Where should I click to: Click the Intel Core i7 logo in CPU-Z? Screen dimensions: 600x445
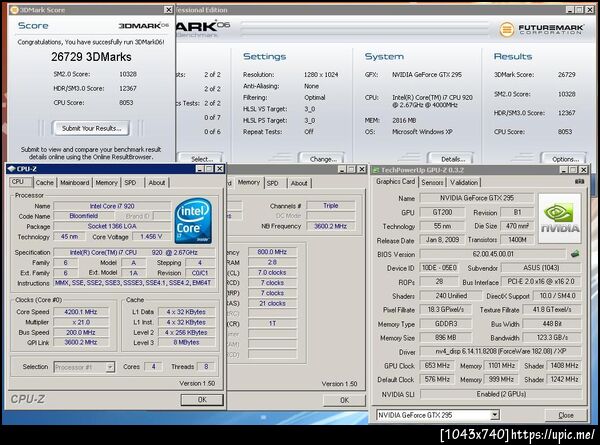(193, 221)
